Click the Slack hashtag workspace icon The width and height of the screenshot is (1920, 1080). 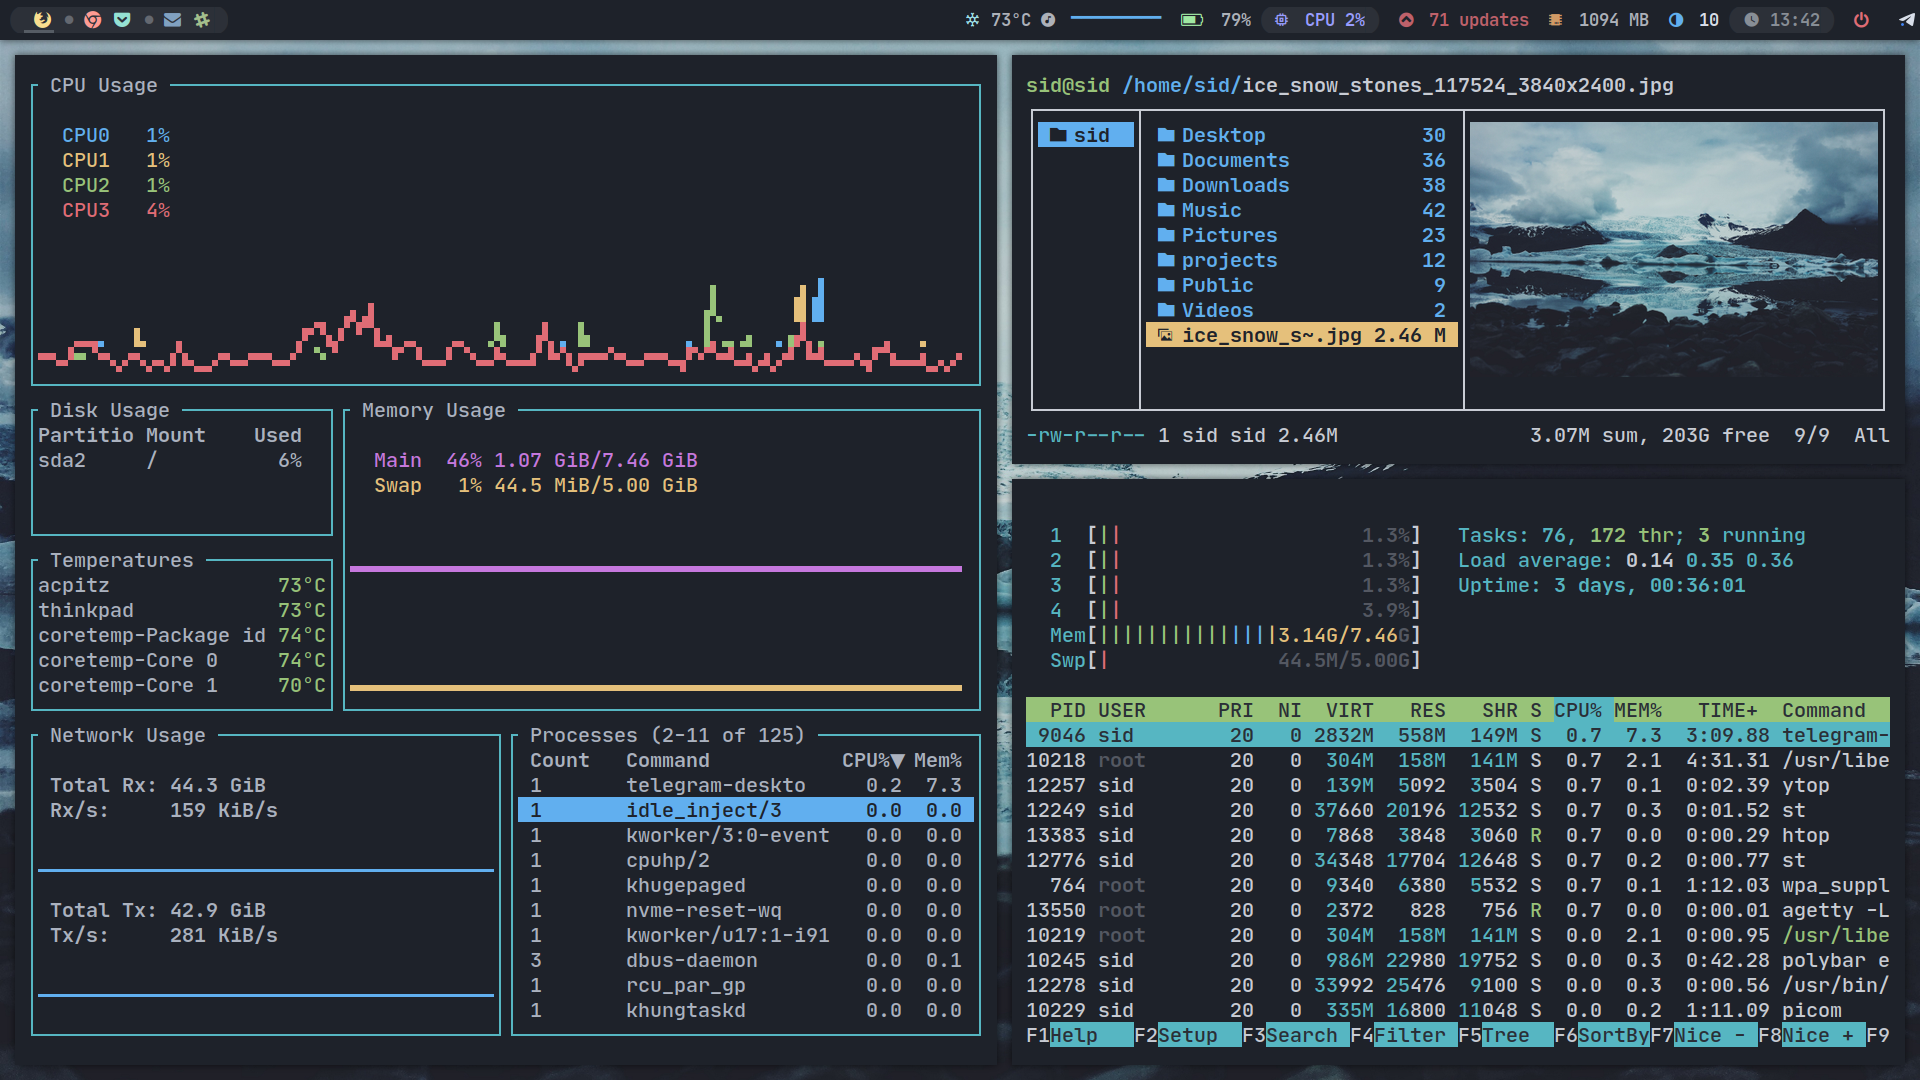coord(202,20)
